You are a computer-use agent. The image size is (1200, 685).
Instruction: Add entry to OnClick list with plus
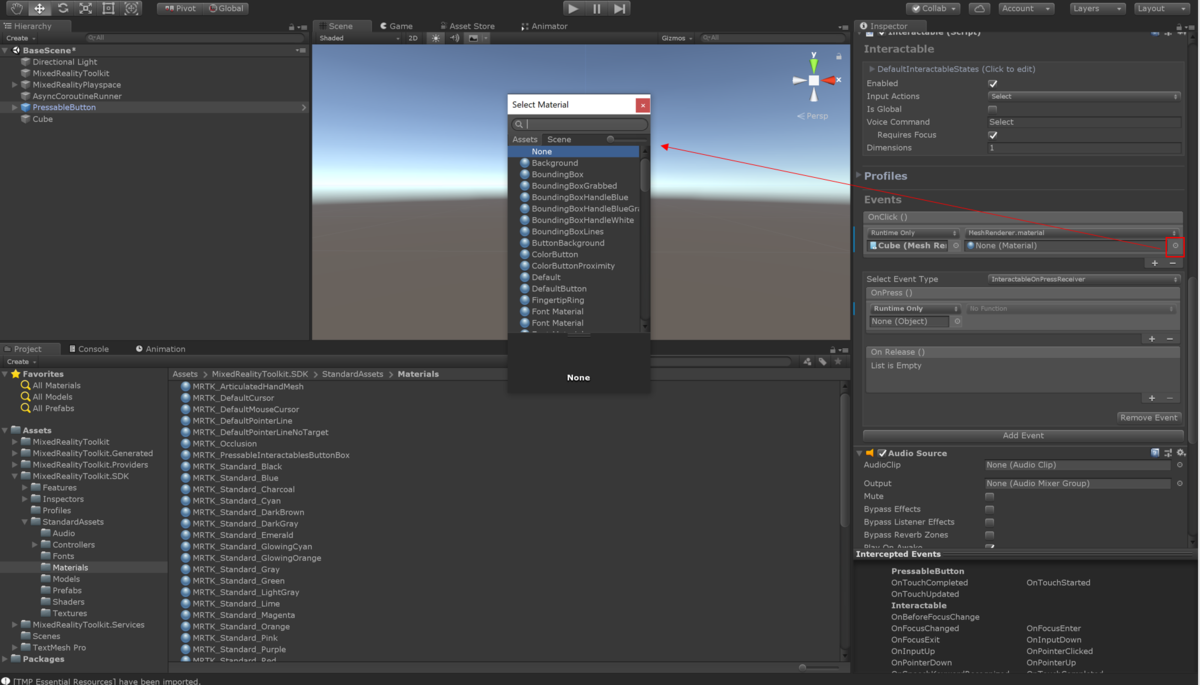coord(1154,263)
